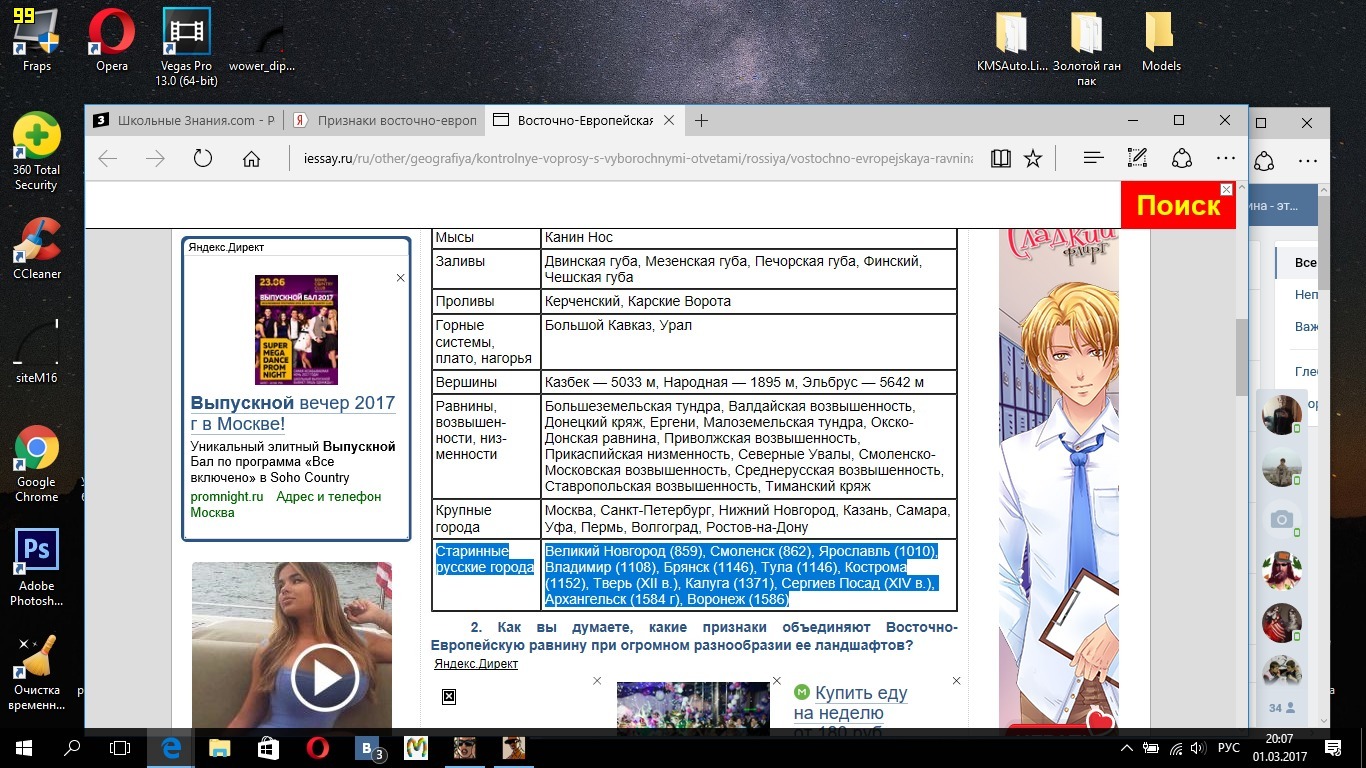
Task: Open Google Chrome desktop shortcut
Action: 36,464
